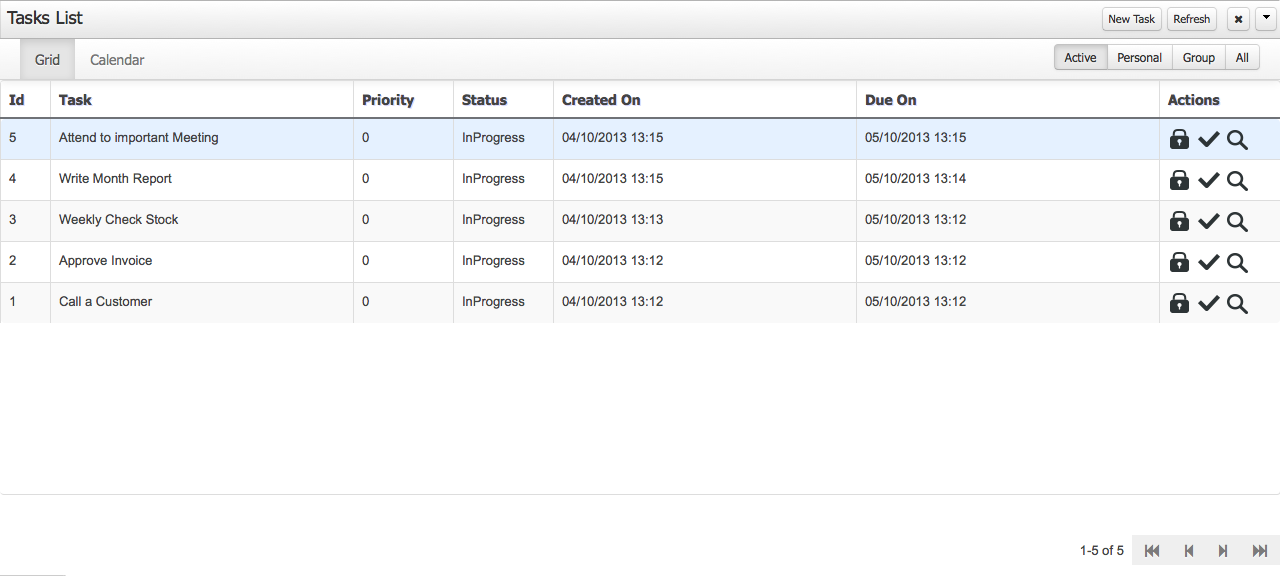The image size is (1280, 576).
Task: Mark Write Month Report task as complete
Action: pos(1208,180)
